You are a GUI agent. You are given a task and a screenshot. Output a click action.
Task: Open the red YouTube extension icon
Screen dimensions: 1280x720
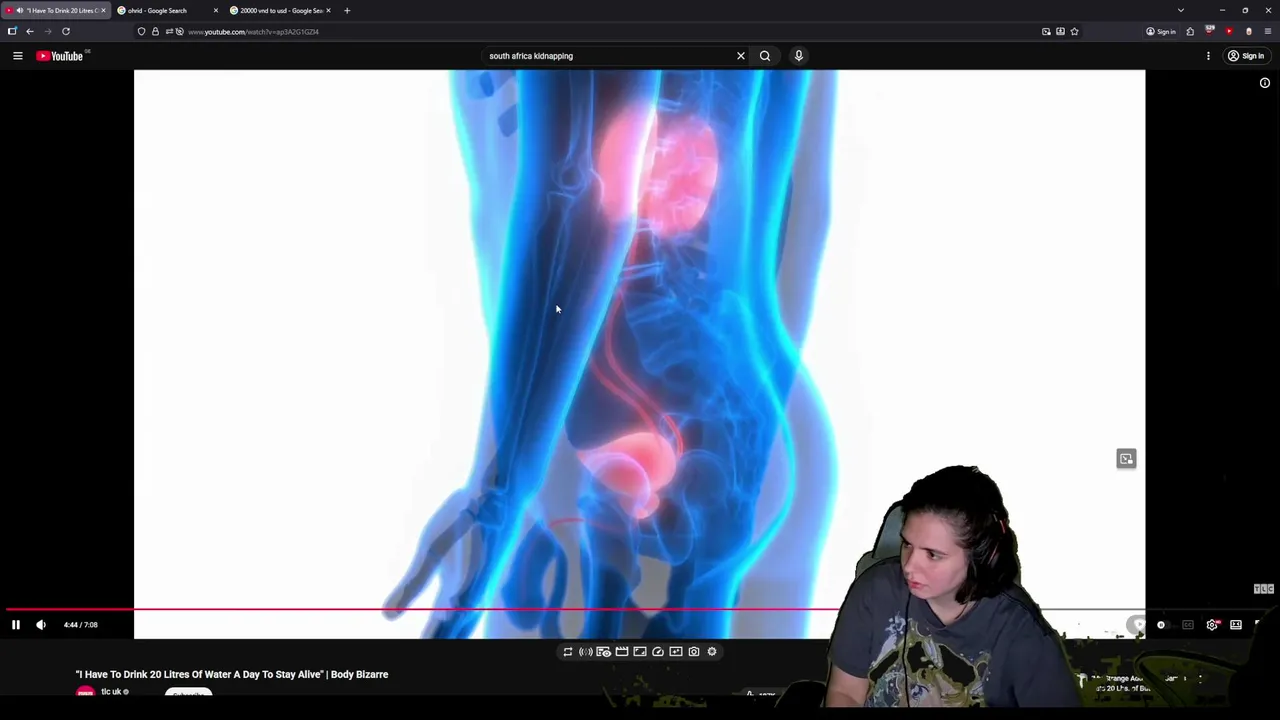1229,32
